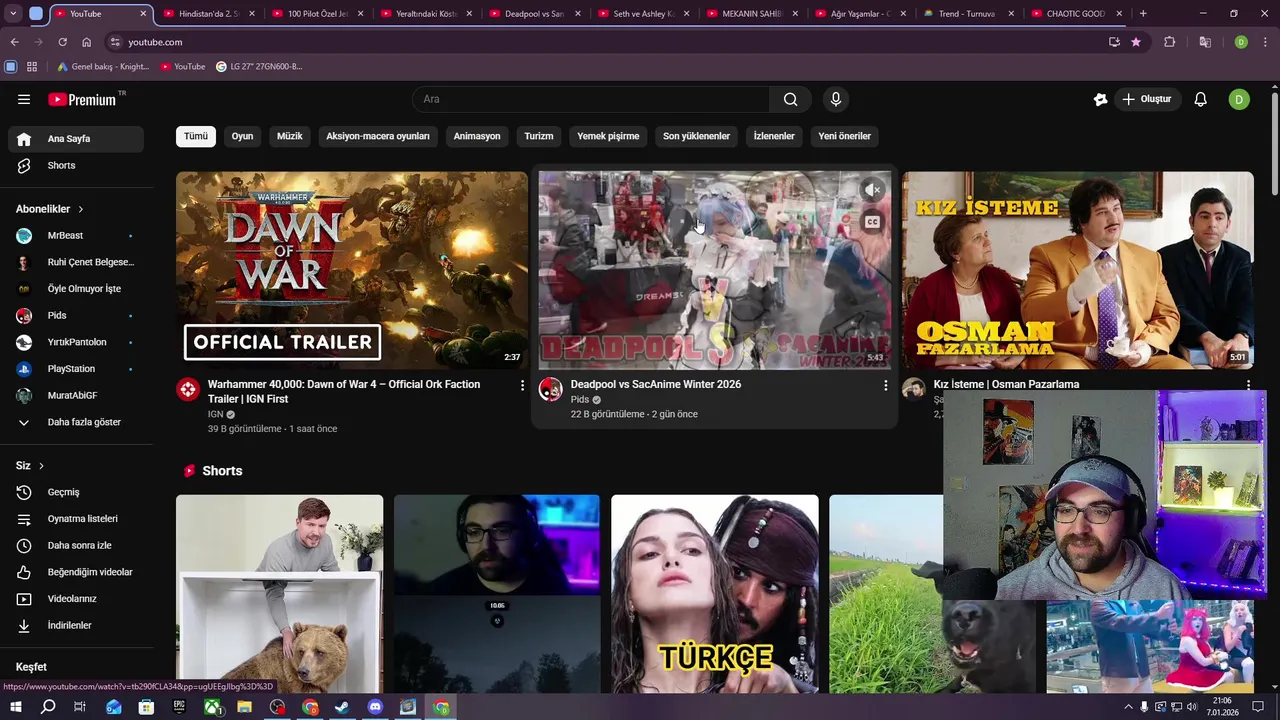
Task: Select the Müzik filter chip
Action: [x=290, y=136]
